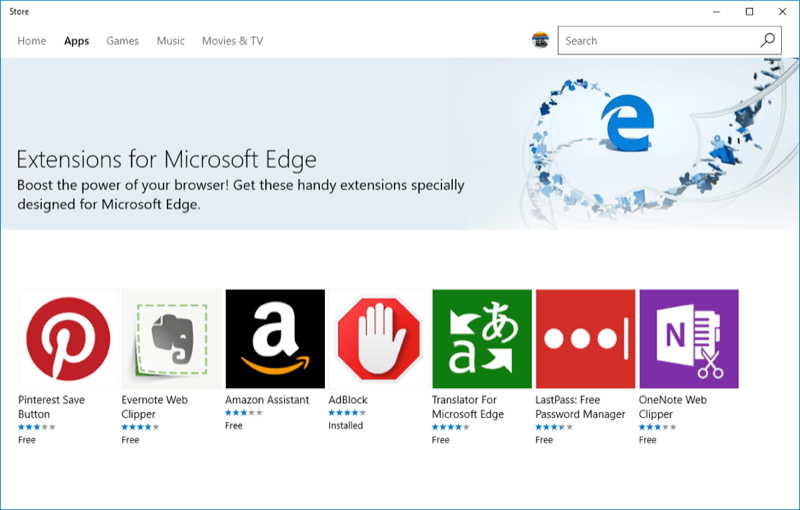Click the "Extensions for Microsoft Edge" banner heading
800x510 pixels.
(166, 160)
